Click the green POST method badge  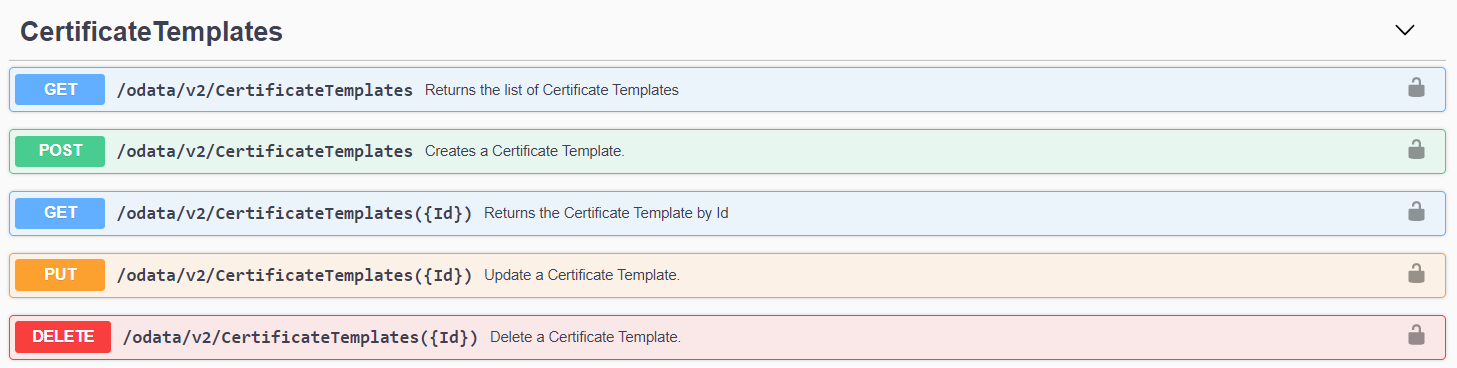tap(60, 151)
